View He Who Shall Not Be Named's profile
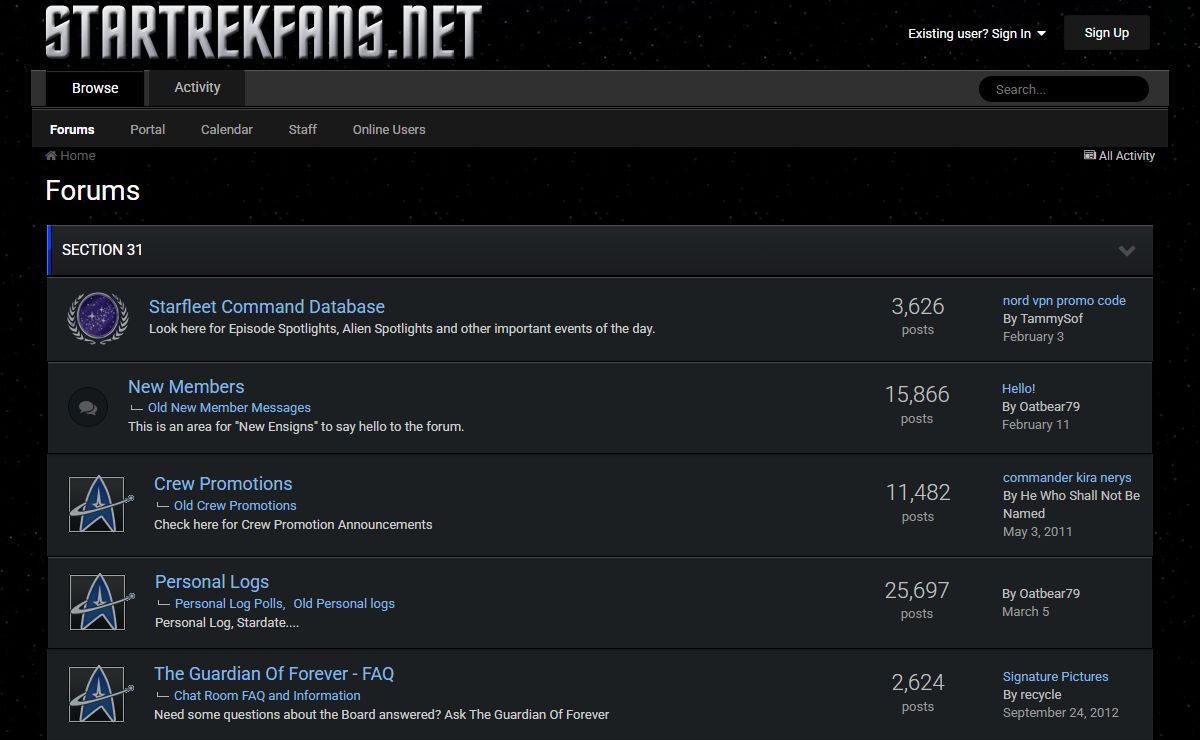Screen dimensions: 1200x740 (1071, 505)
